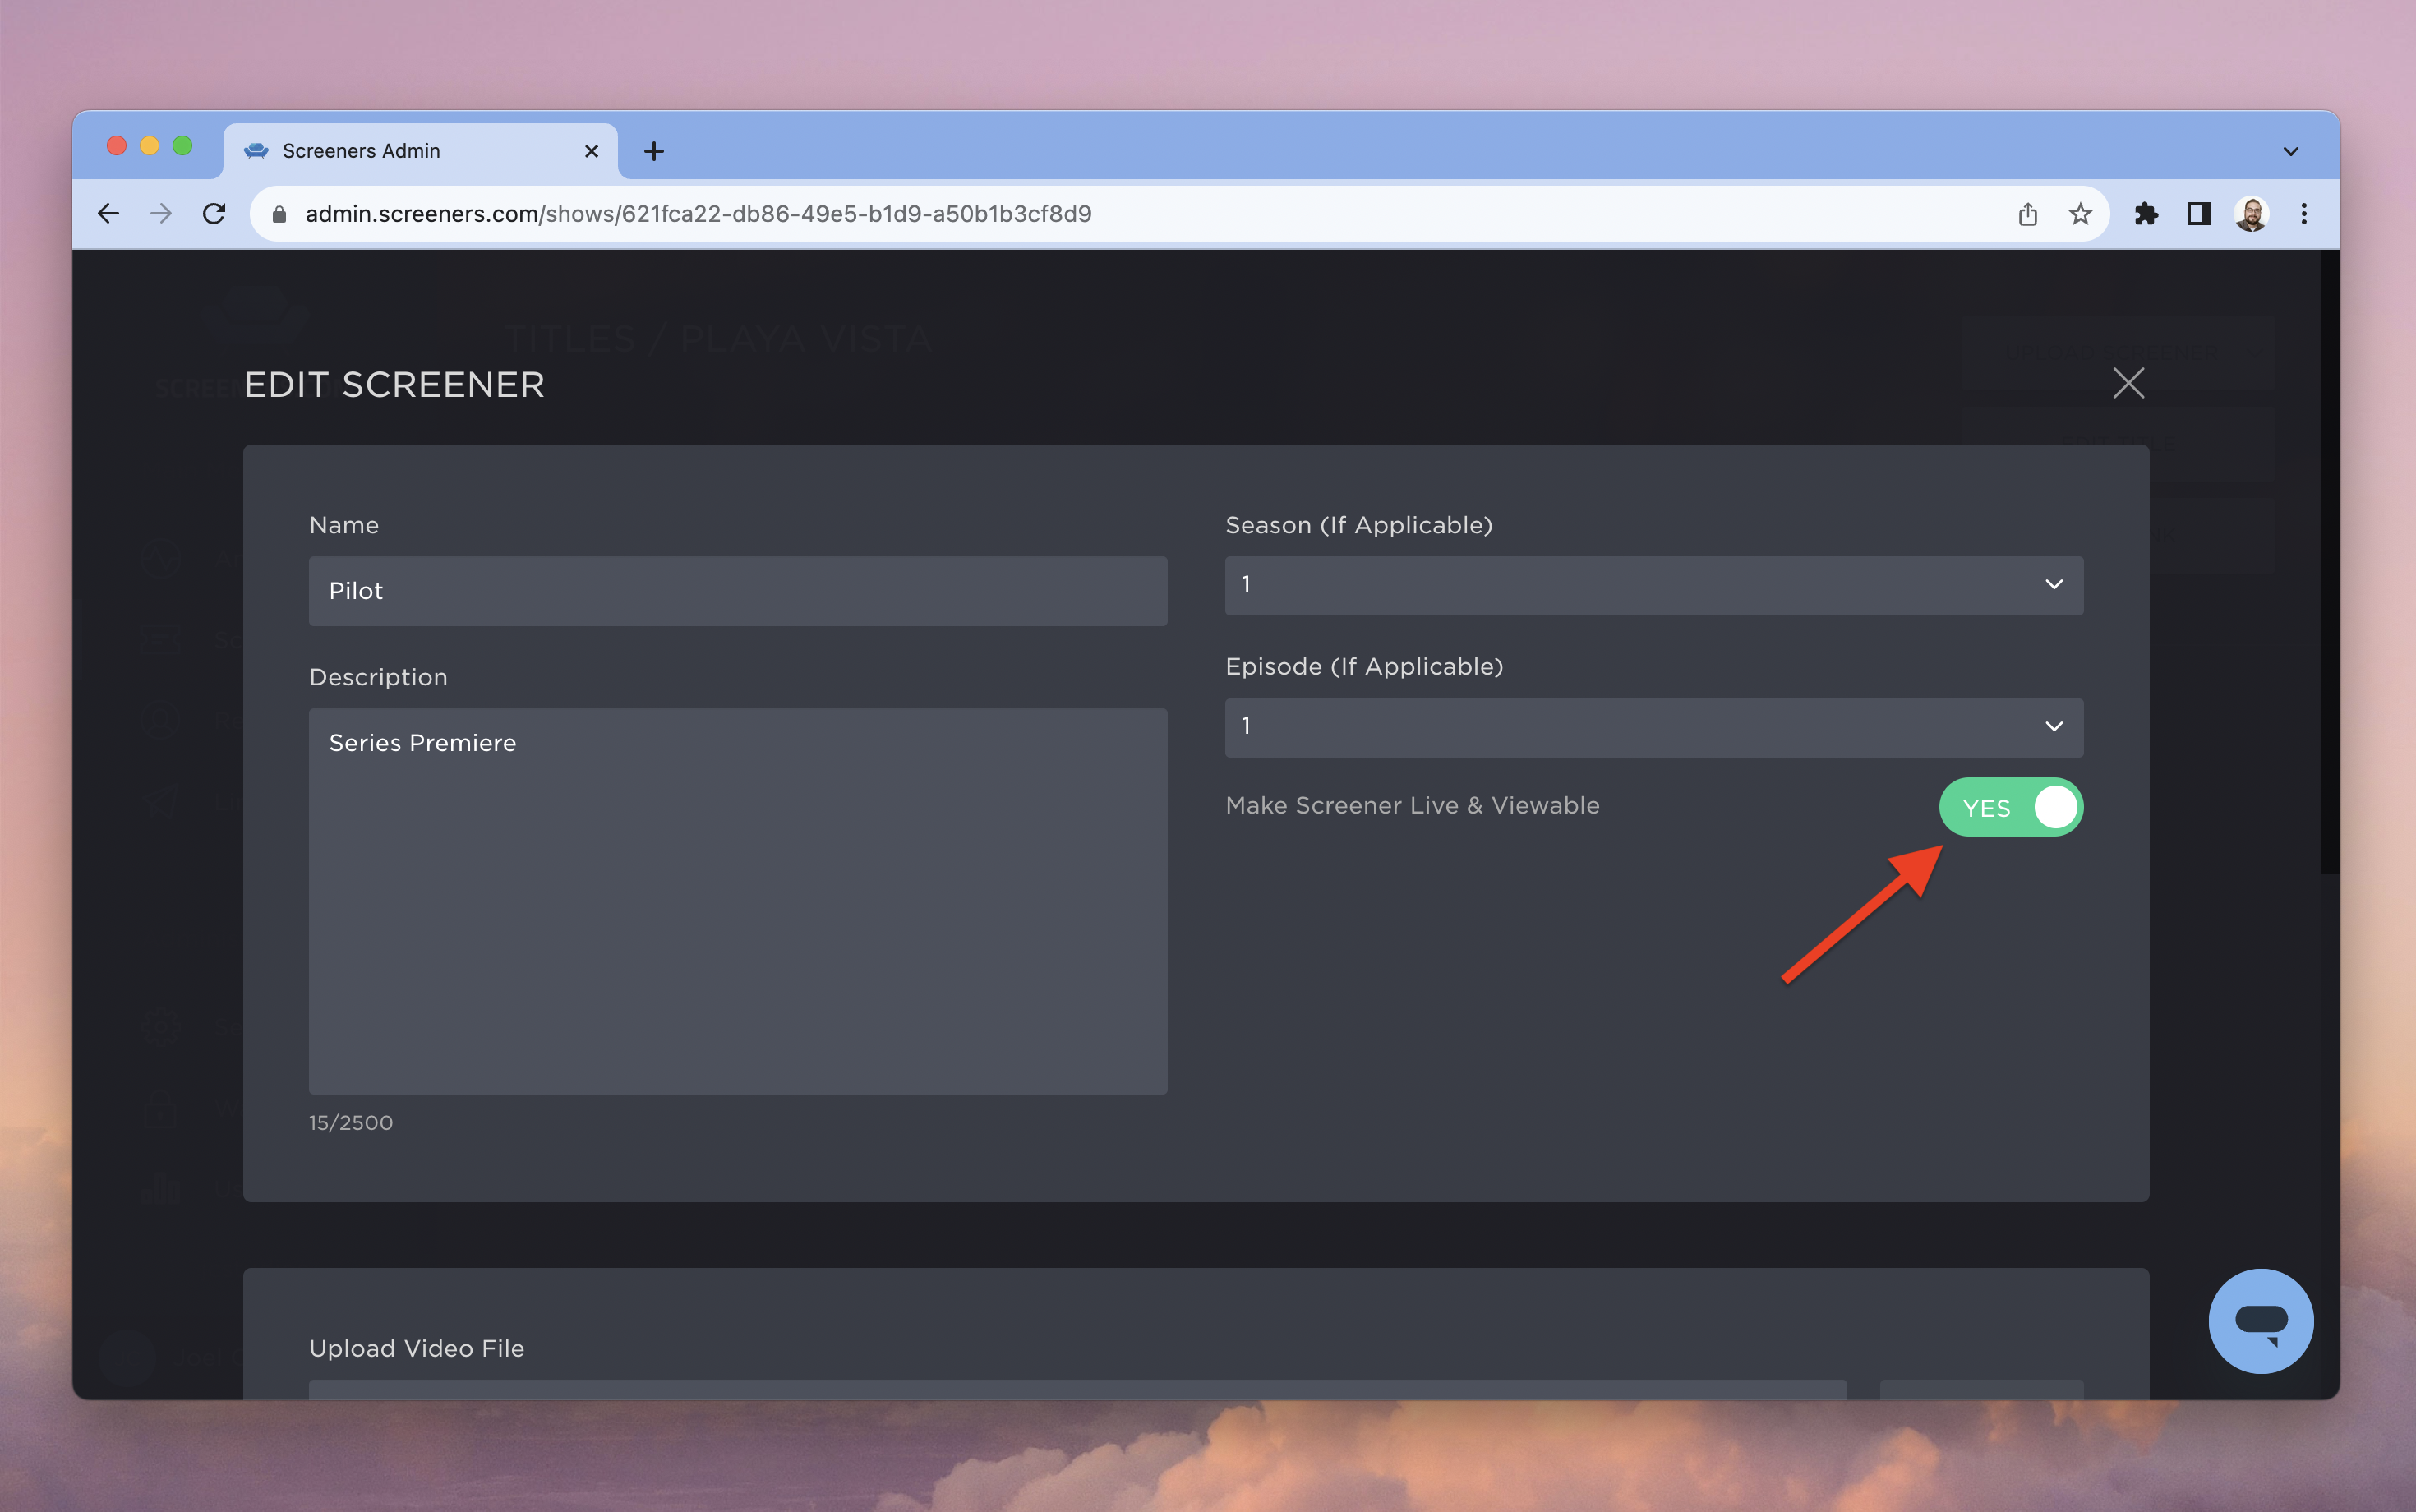Screen dimensions: 2416x1512
Task: Click the Season (If Applicable) label
Action: point(1359,525)
